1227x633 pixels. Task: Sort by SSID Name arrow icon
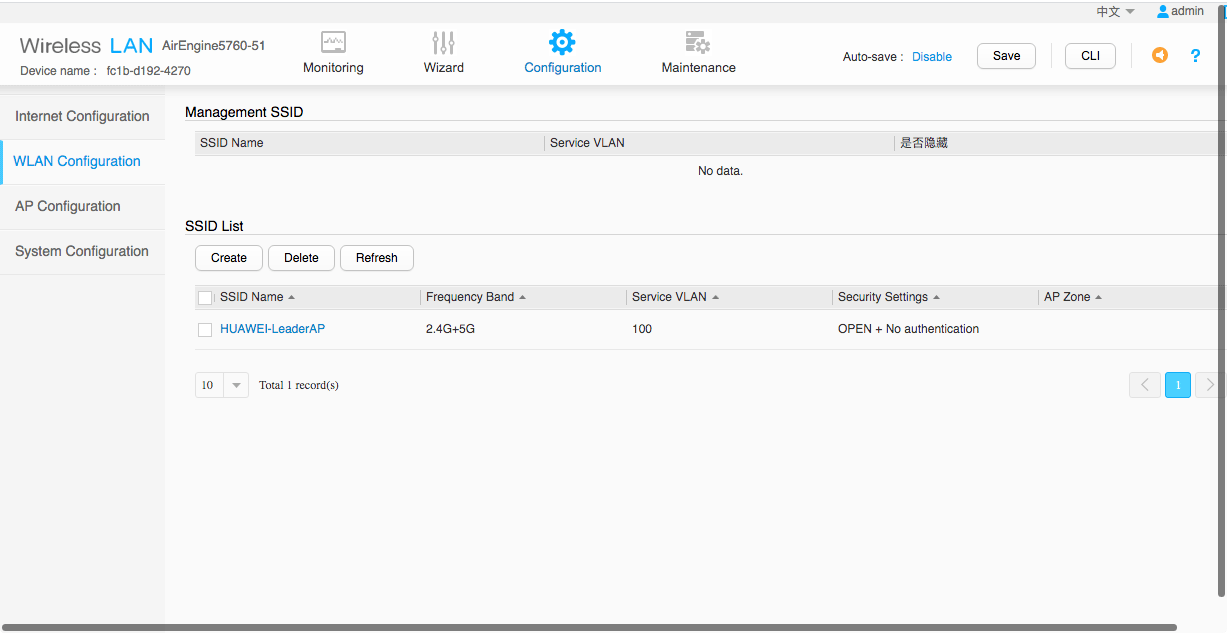click(x=292, y=298)
